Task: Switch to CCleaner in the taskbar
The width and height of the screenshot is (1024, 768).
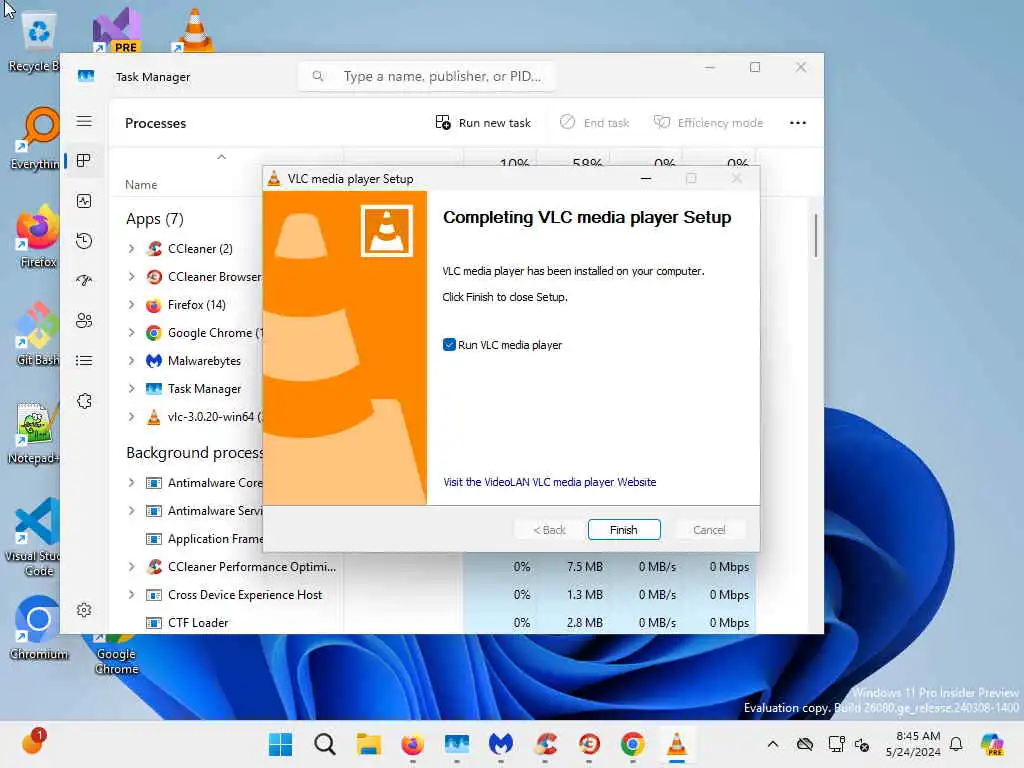Action: coord(545,744)
